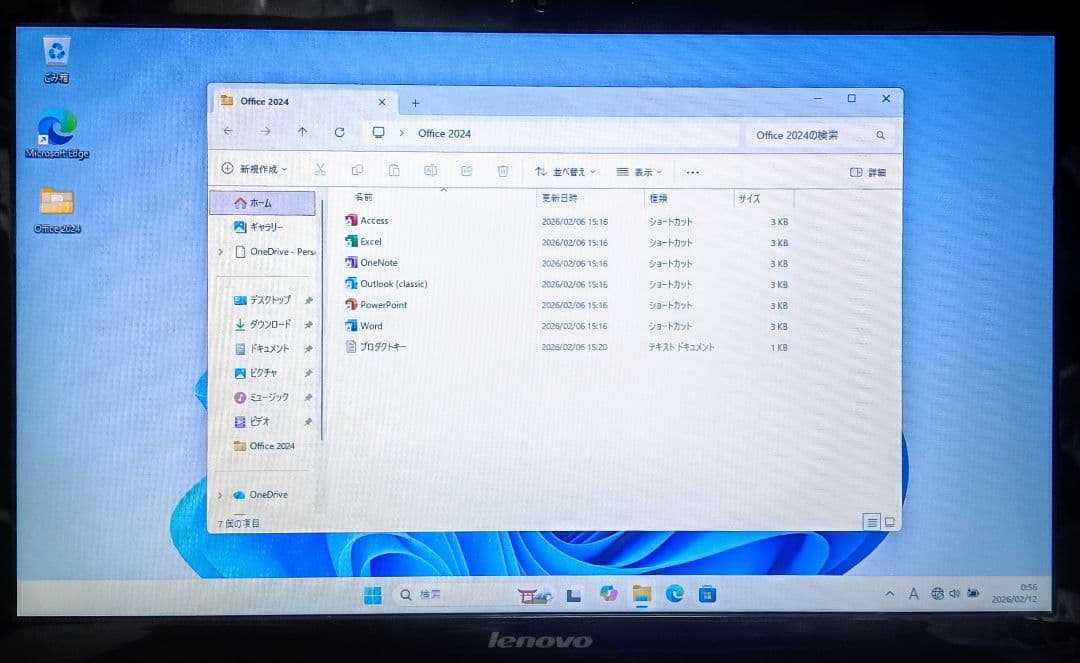Click the Share icon in the toolbar
Screen dimensions: 1080x663
pos(466,170)
